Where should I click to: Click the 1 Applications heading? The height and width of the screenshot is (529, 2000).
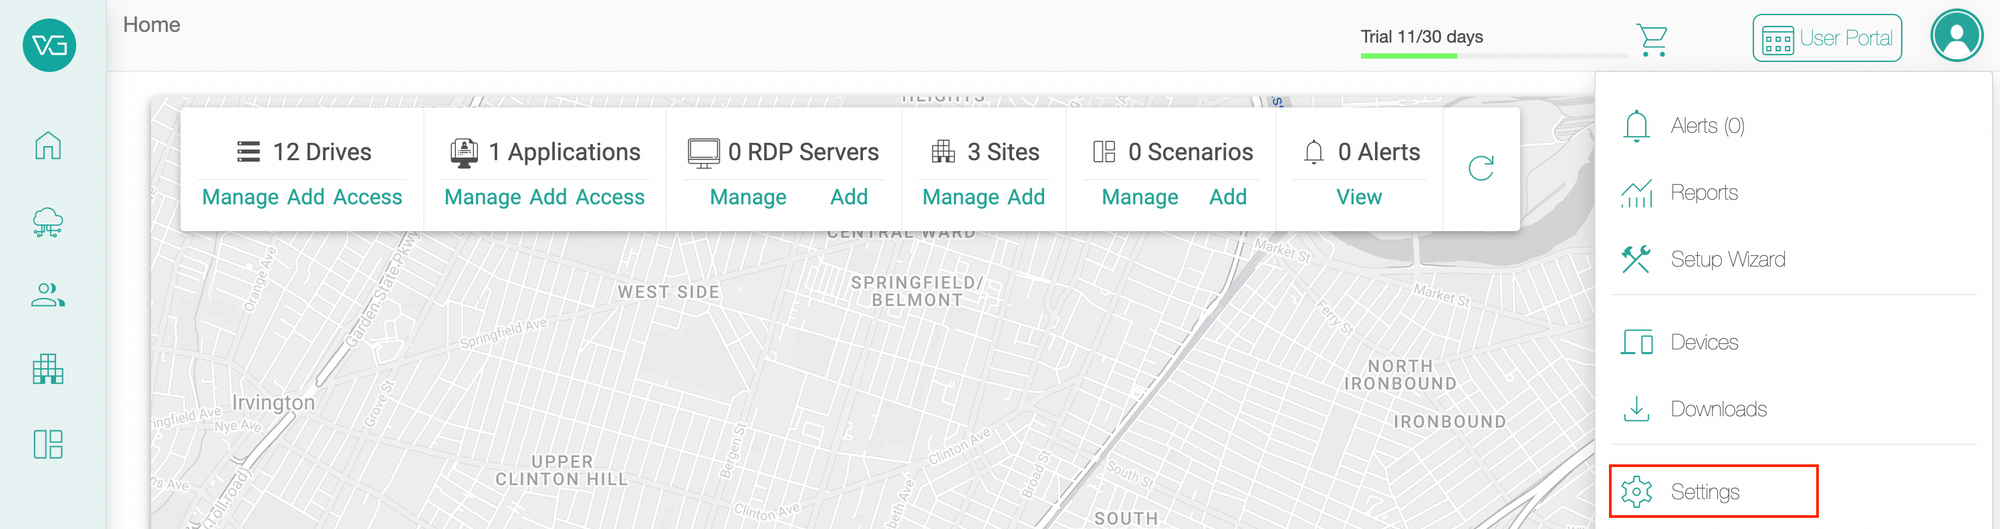[564, 152]
